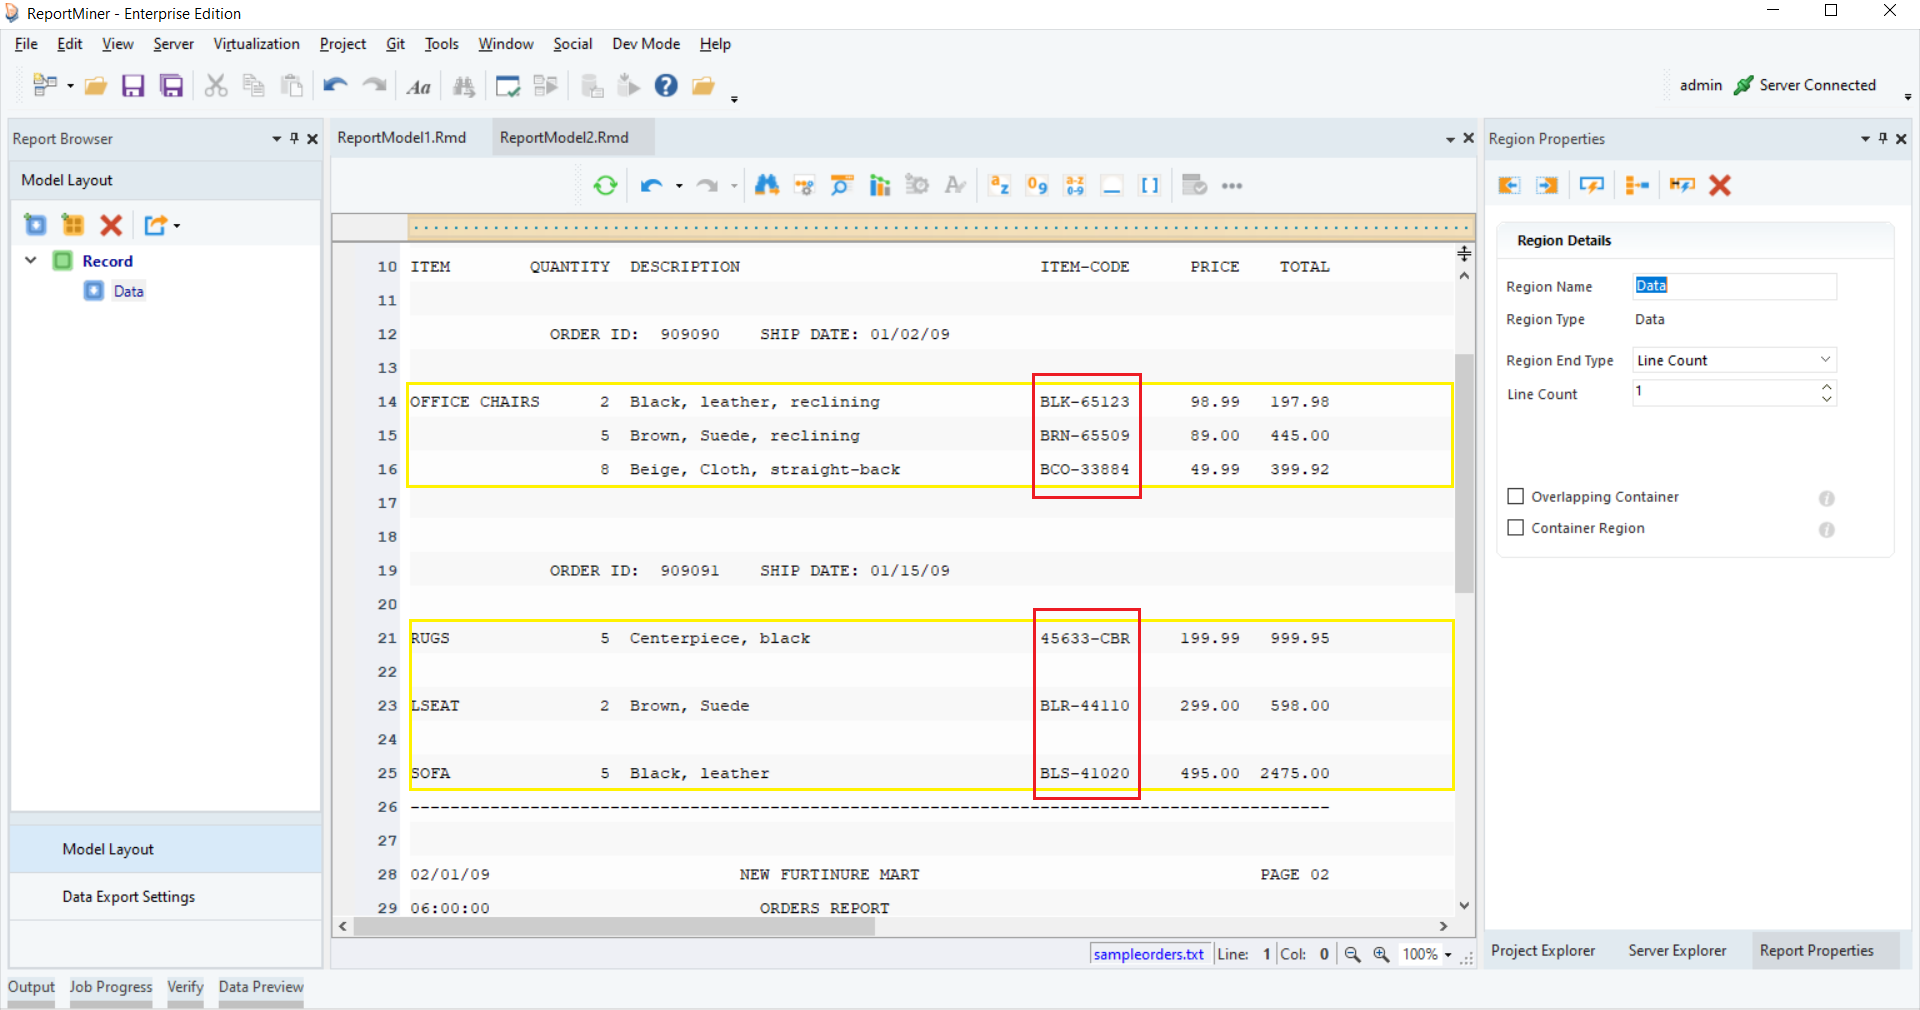Viewport: 1920px width, 1010px height.
Task: Click the binoculars Find icon in editor toolbar
Action: click(x=766, y=185)
